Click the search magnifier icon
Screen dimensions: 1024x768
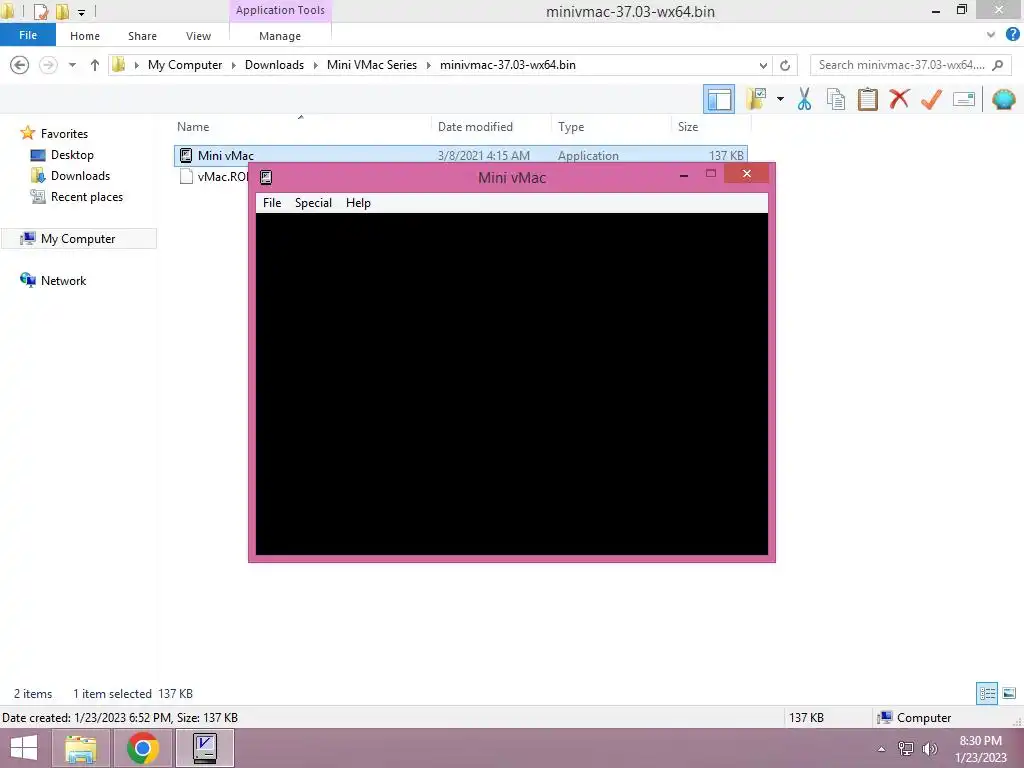pyautogui.click(x=997, y=65)
